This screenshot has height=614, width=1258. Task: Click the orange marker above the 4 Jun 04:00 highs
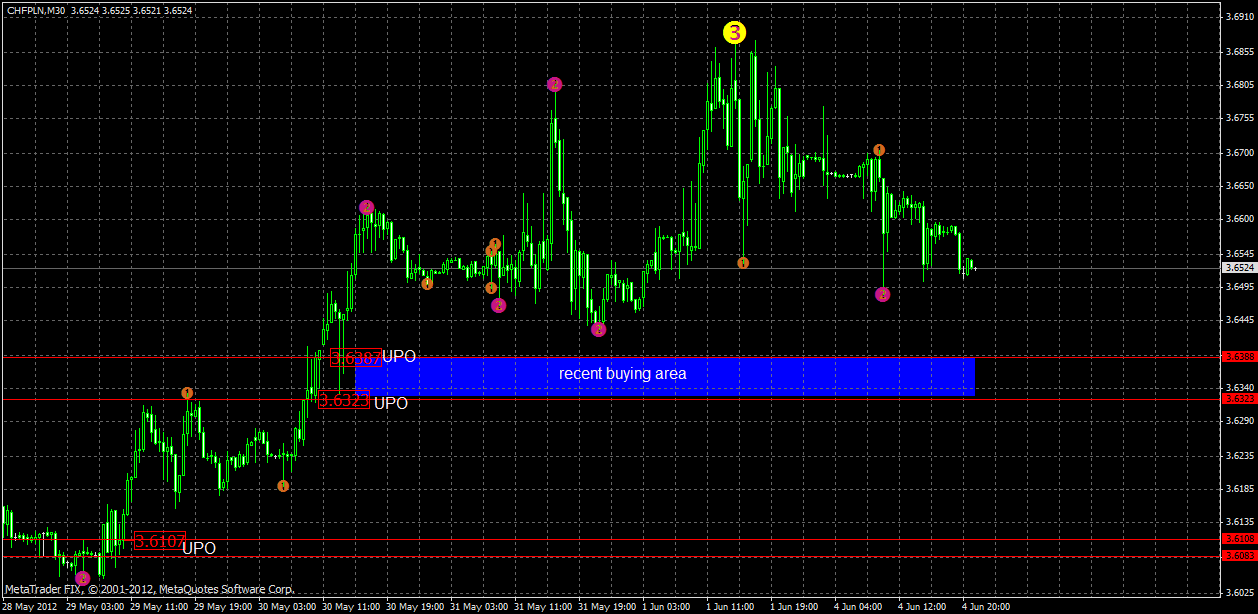tap(878, 150)
